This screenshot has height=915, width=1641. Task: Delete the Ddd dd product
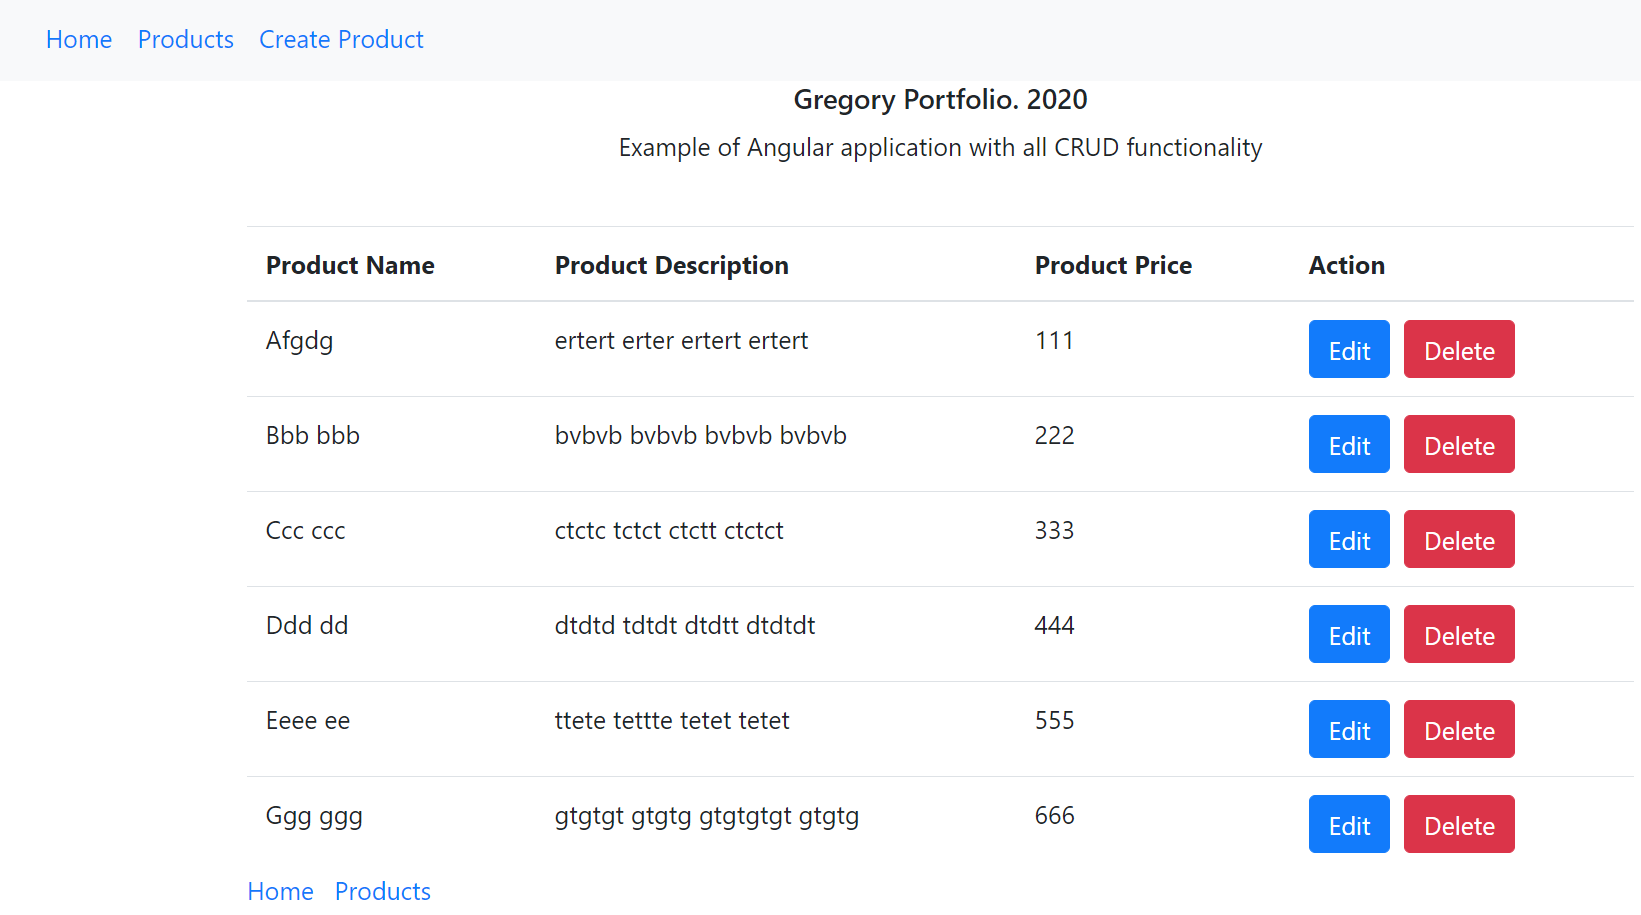point(1459,635)
